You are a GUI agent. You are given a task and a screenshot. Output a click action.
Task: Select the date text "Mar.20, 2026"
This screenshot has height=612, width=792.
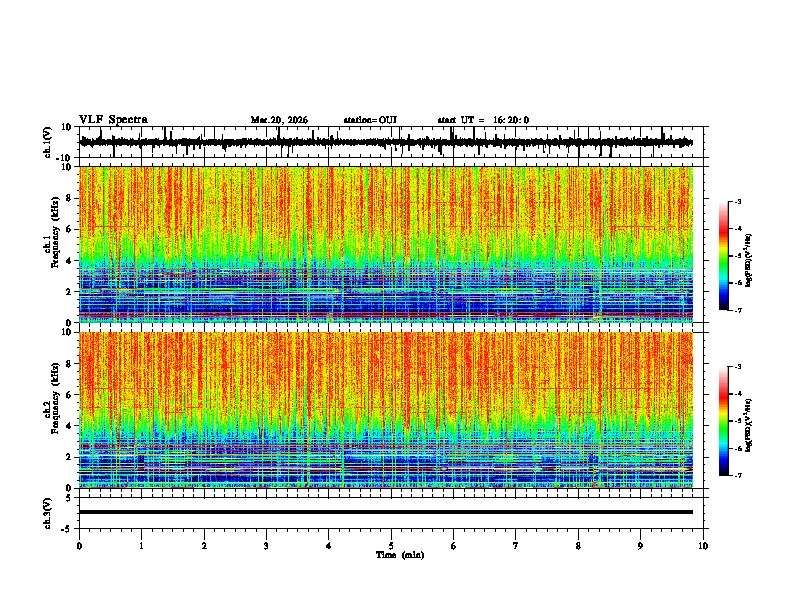279,120
